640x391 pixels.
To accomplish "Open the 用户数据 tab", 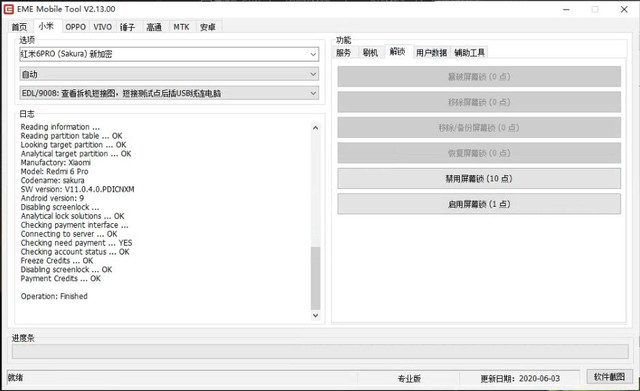I will tap(431, 52).
